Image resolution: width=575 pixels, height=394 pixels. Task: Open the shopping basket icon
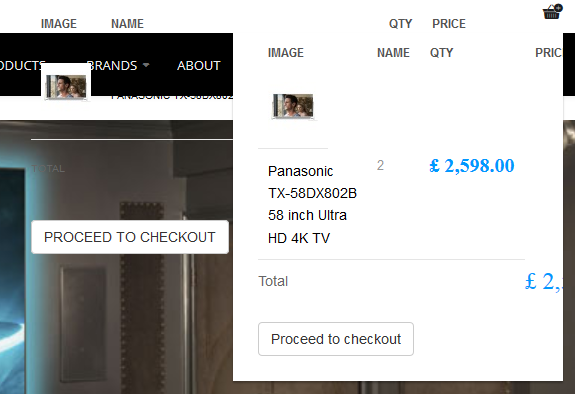(552, 12)
